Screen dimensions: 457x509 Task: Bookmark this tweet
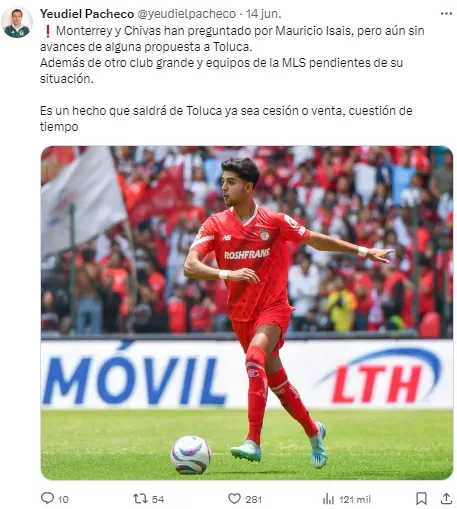421,499
